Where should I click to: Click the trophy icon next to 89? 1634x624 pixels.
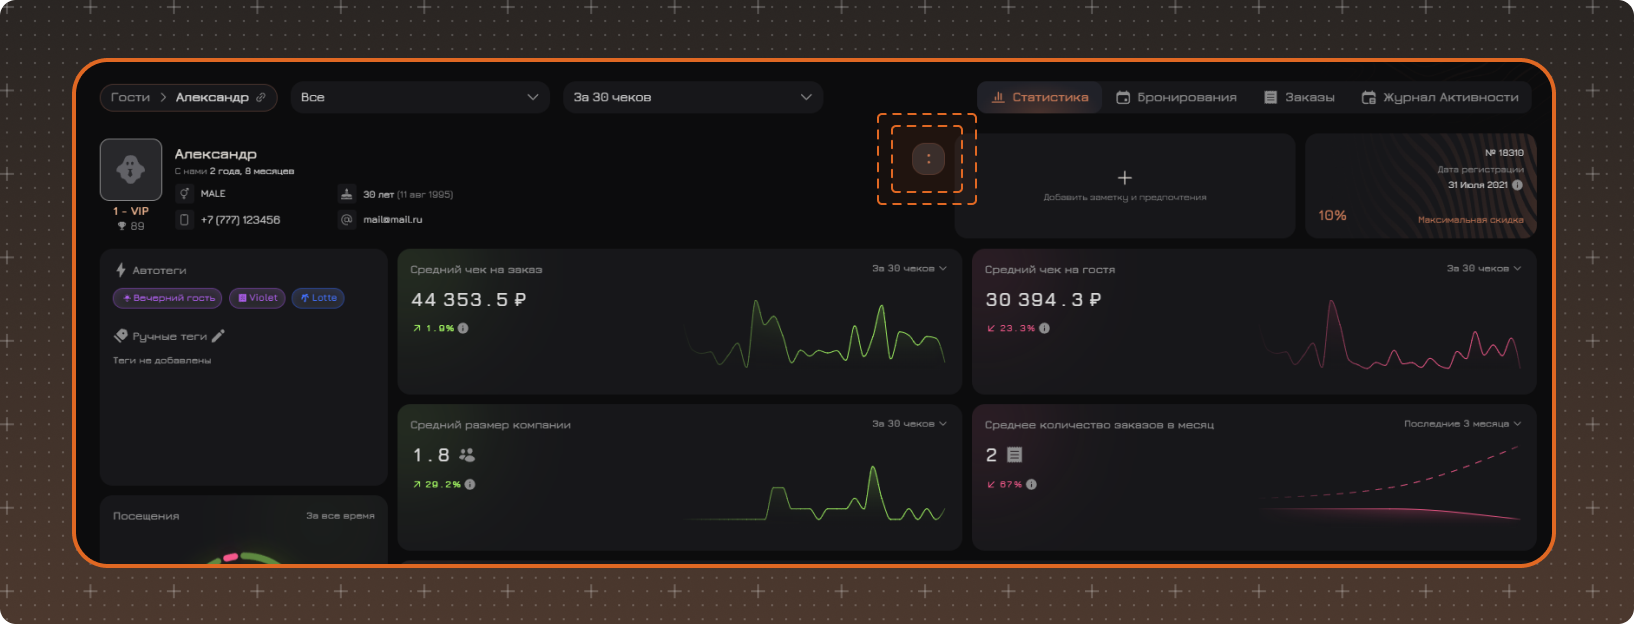[x=122, y=227]
